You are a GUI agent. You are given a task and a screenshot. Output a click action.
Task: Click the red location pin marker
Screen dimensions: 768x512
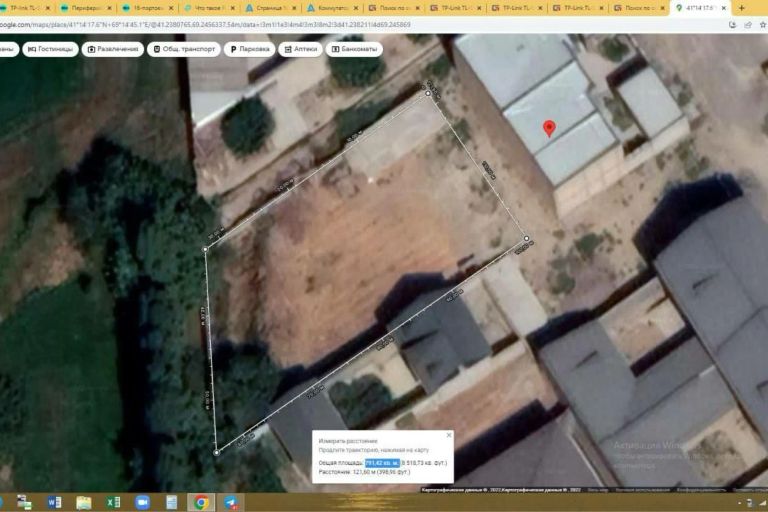548,128
